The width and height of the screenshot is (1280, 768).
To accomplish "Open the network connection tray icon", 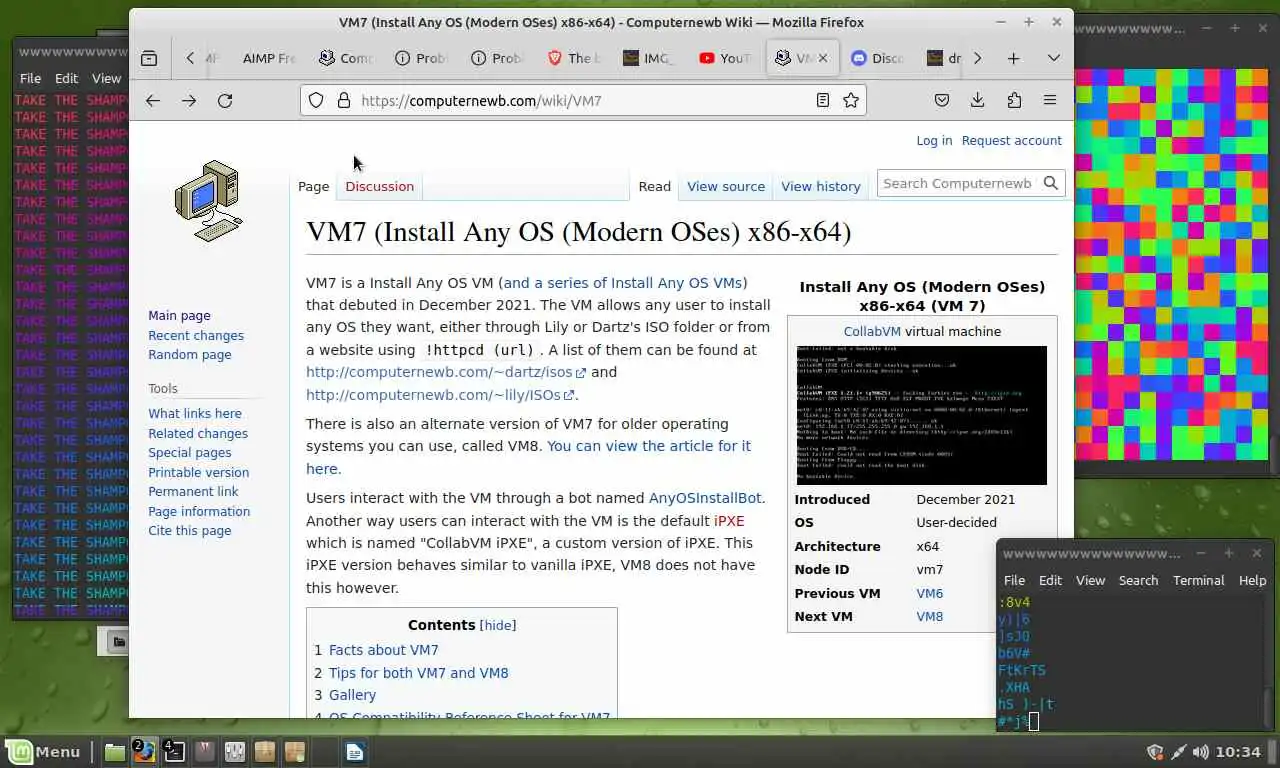I will click(x=1179, y=752).
